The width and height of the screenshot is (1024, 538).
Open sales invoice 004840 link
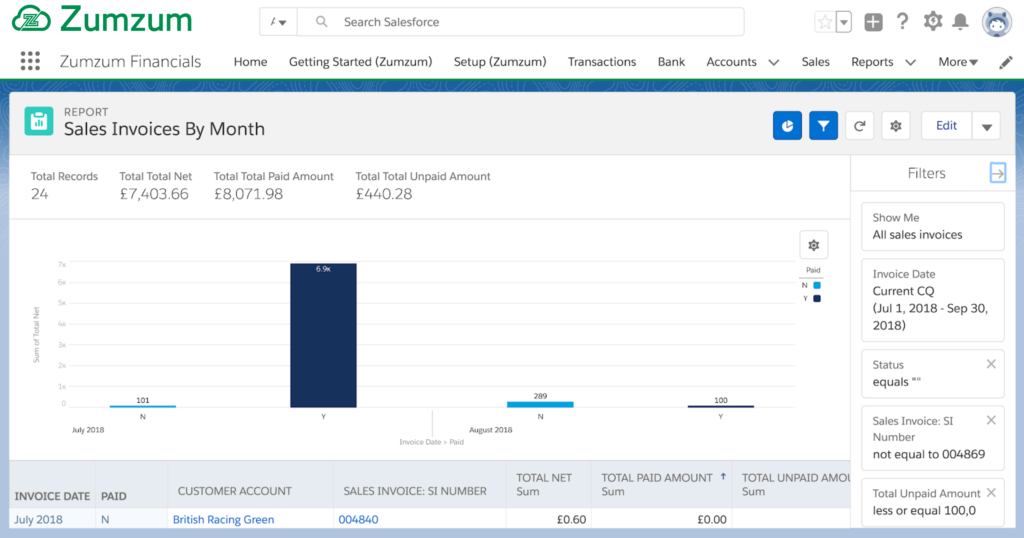pyautogui.click(x=358, y=520)
